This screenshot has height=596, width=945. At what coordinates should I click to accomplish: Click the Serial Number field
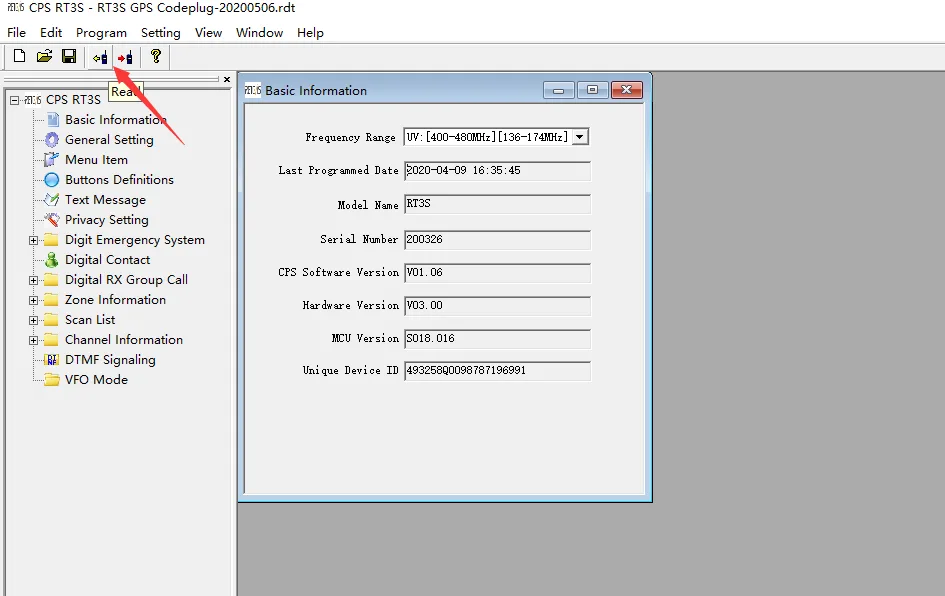coord(497,239)
